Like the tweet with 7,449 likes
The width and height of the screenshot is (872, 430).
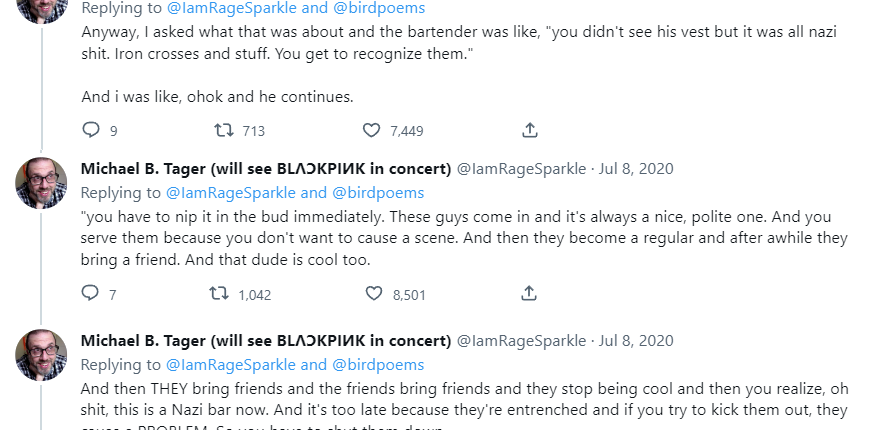point(372,130)
